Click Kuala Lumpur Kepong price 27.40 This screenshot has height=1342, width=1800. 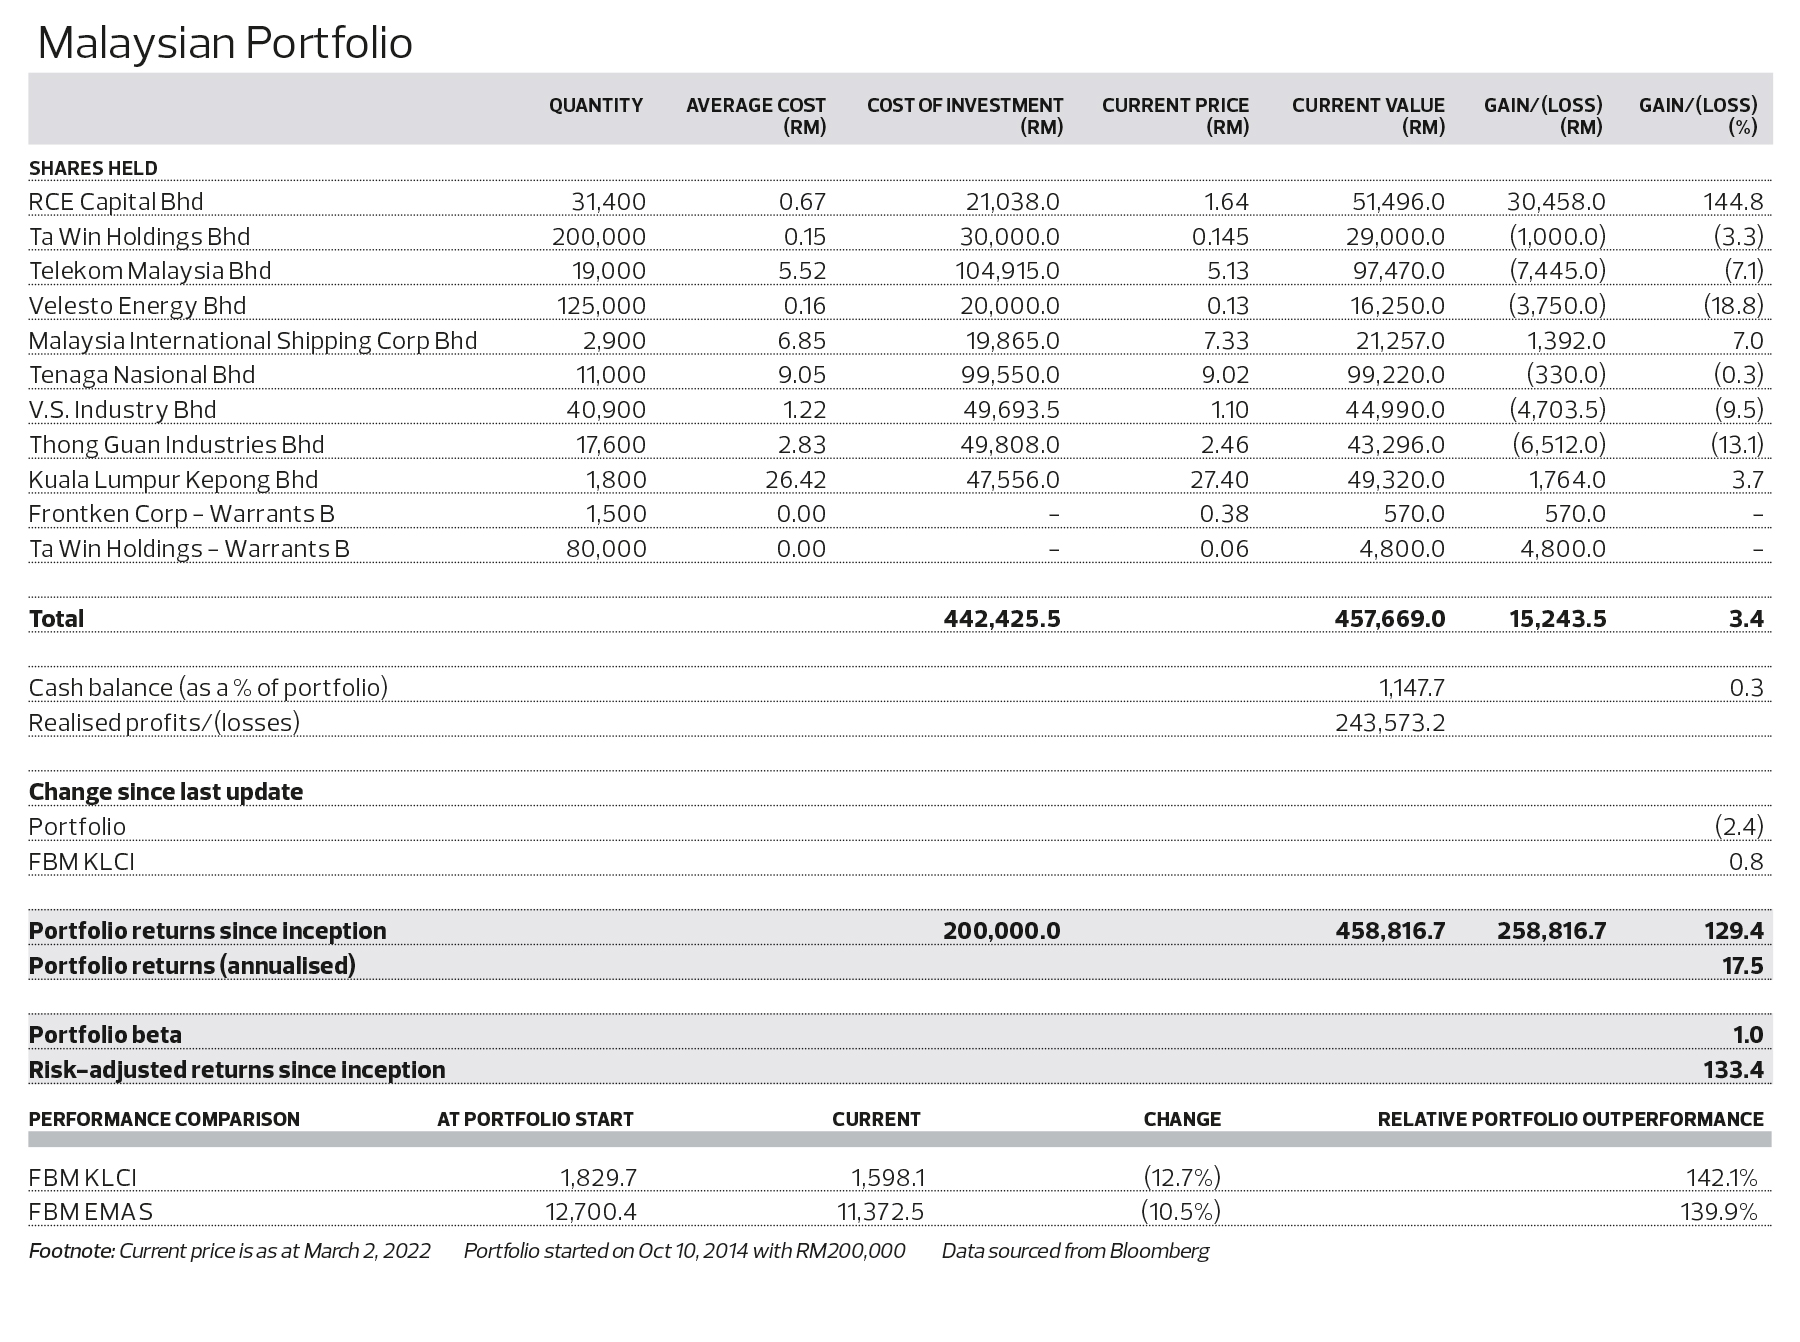coord(1219,480)
